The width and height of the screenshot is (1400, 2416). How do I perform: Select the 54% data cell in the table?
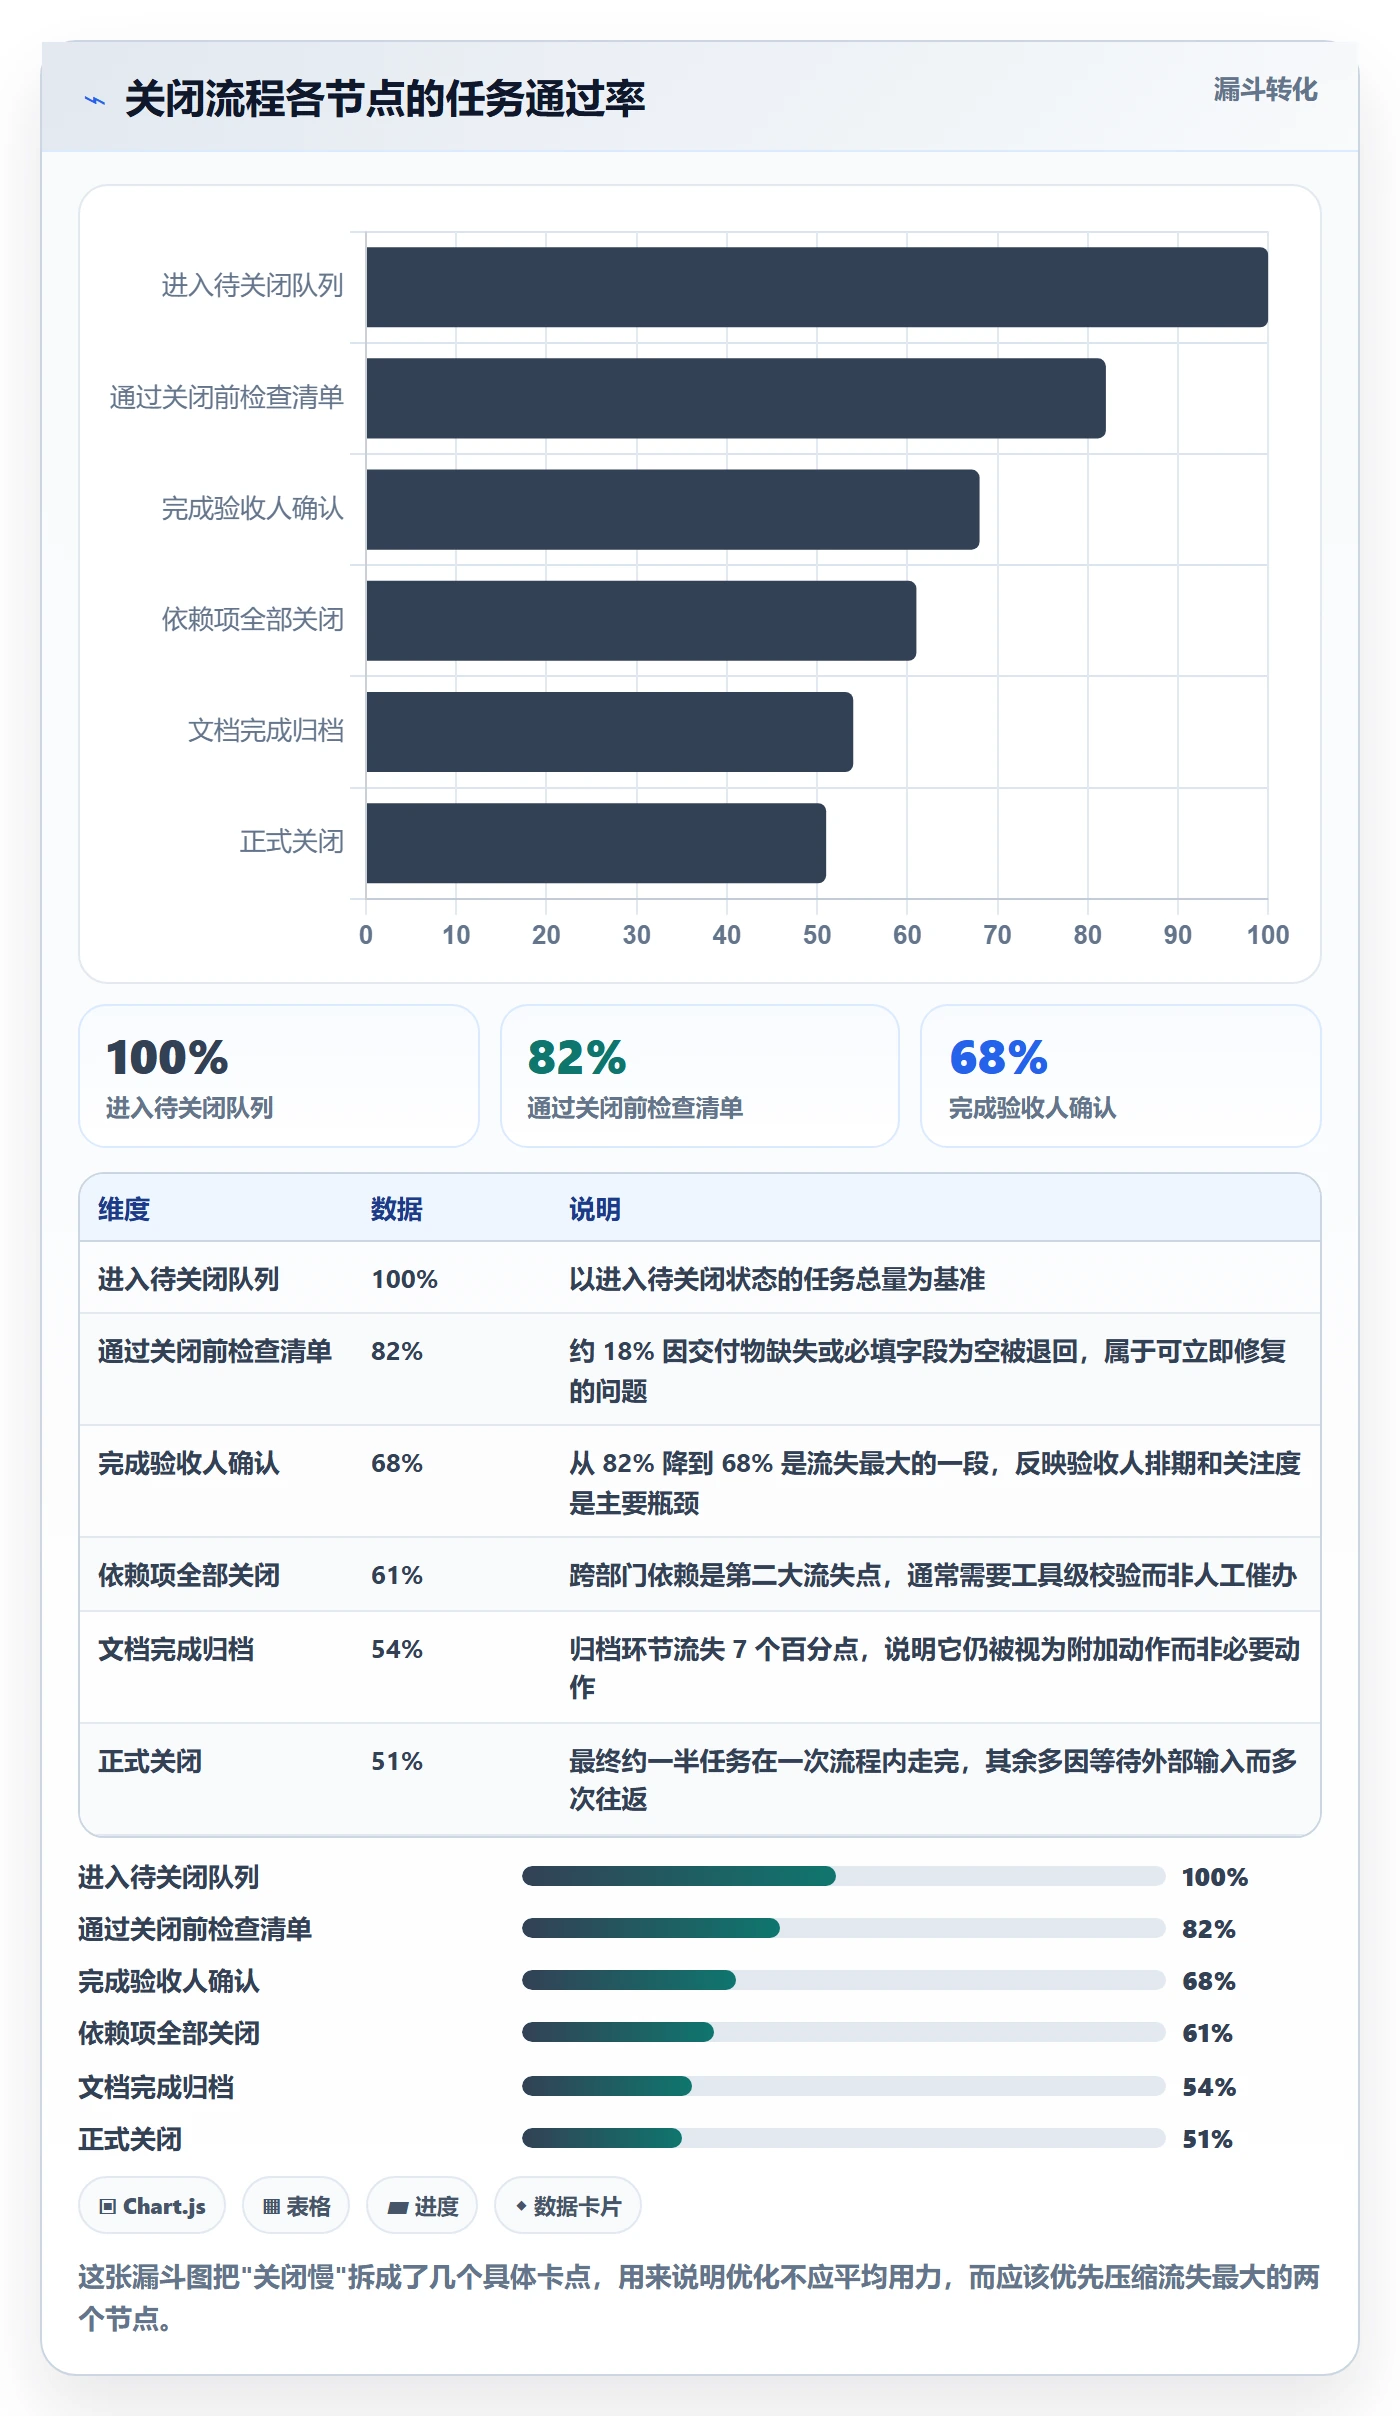(397, 1649)
